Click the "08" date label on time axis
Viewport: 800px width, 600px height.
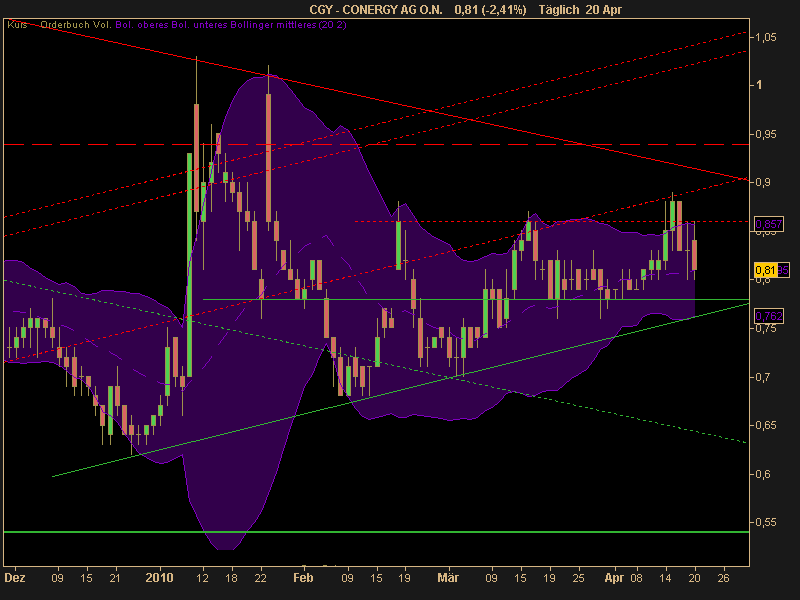tap(636, 578)
